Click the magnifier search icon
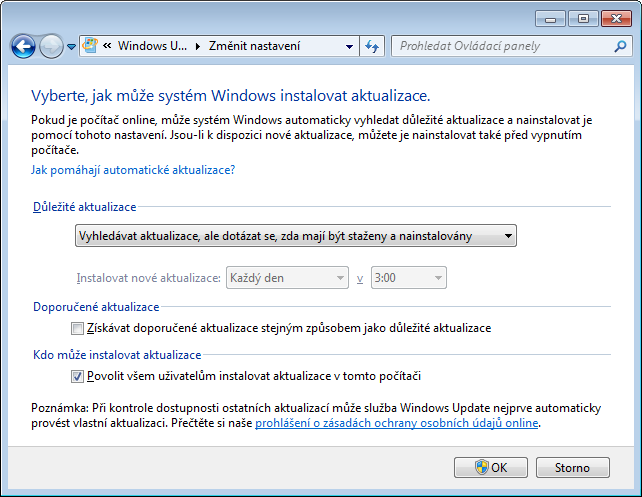This screenshot has height=497, width=642. click(621, 46)
